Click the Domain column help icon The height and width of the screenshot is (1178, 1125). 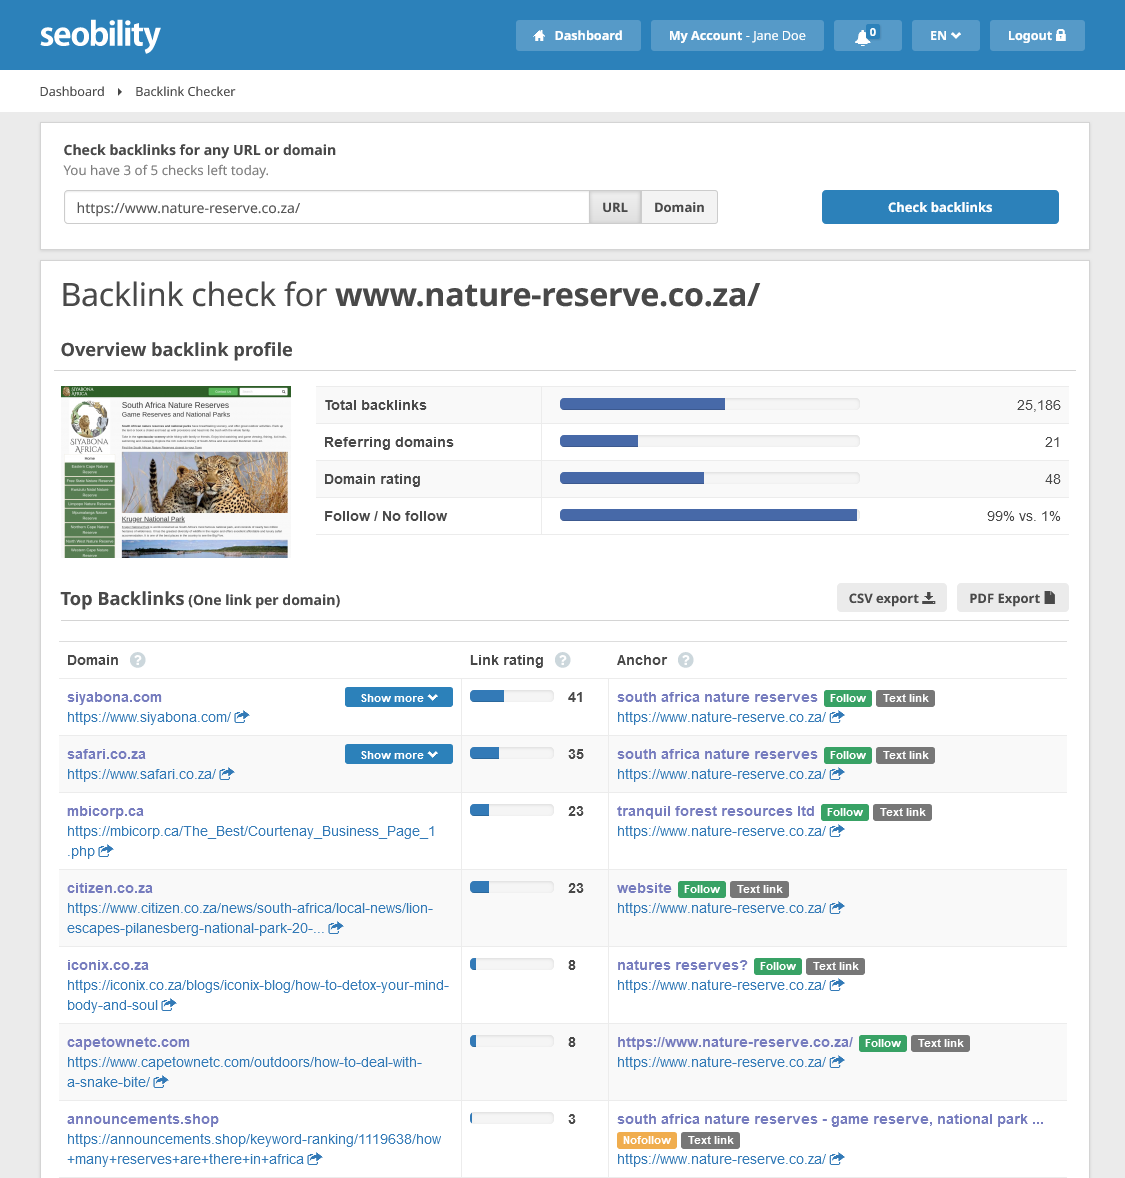tap(138, 660)
